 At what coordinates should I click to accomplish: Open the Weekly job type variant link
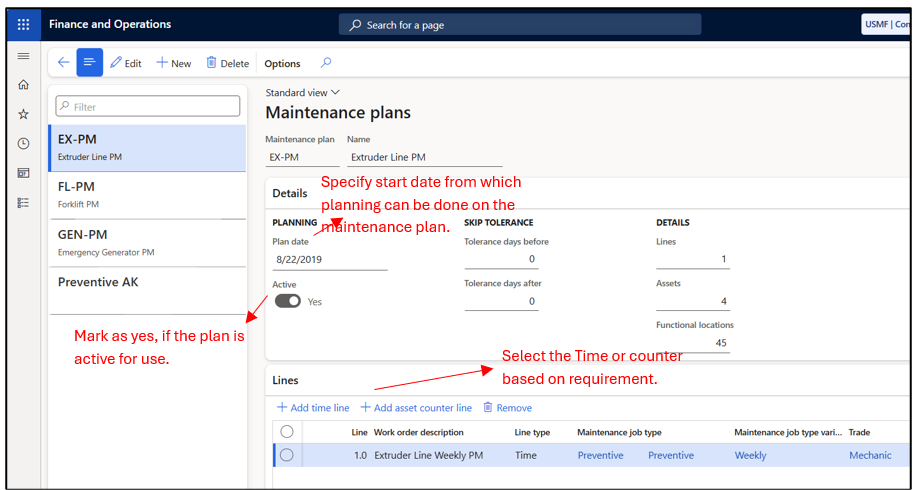click(750, 455)
